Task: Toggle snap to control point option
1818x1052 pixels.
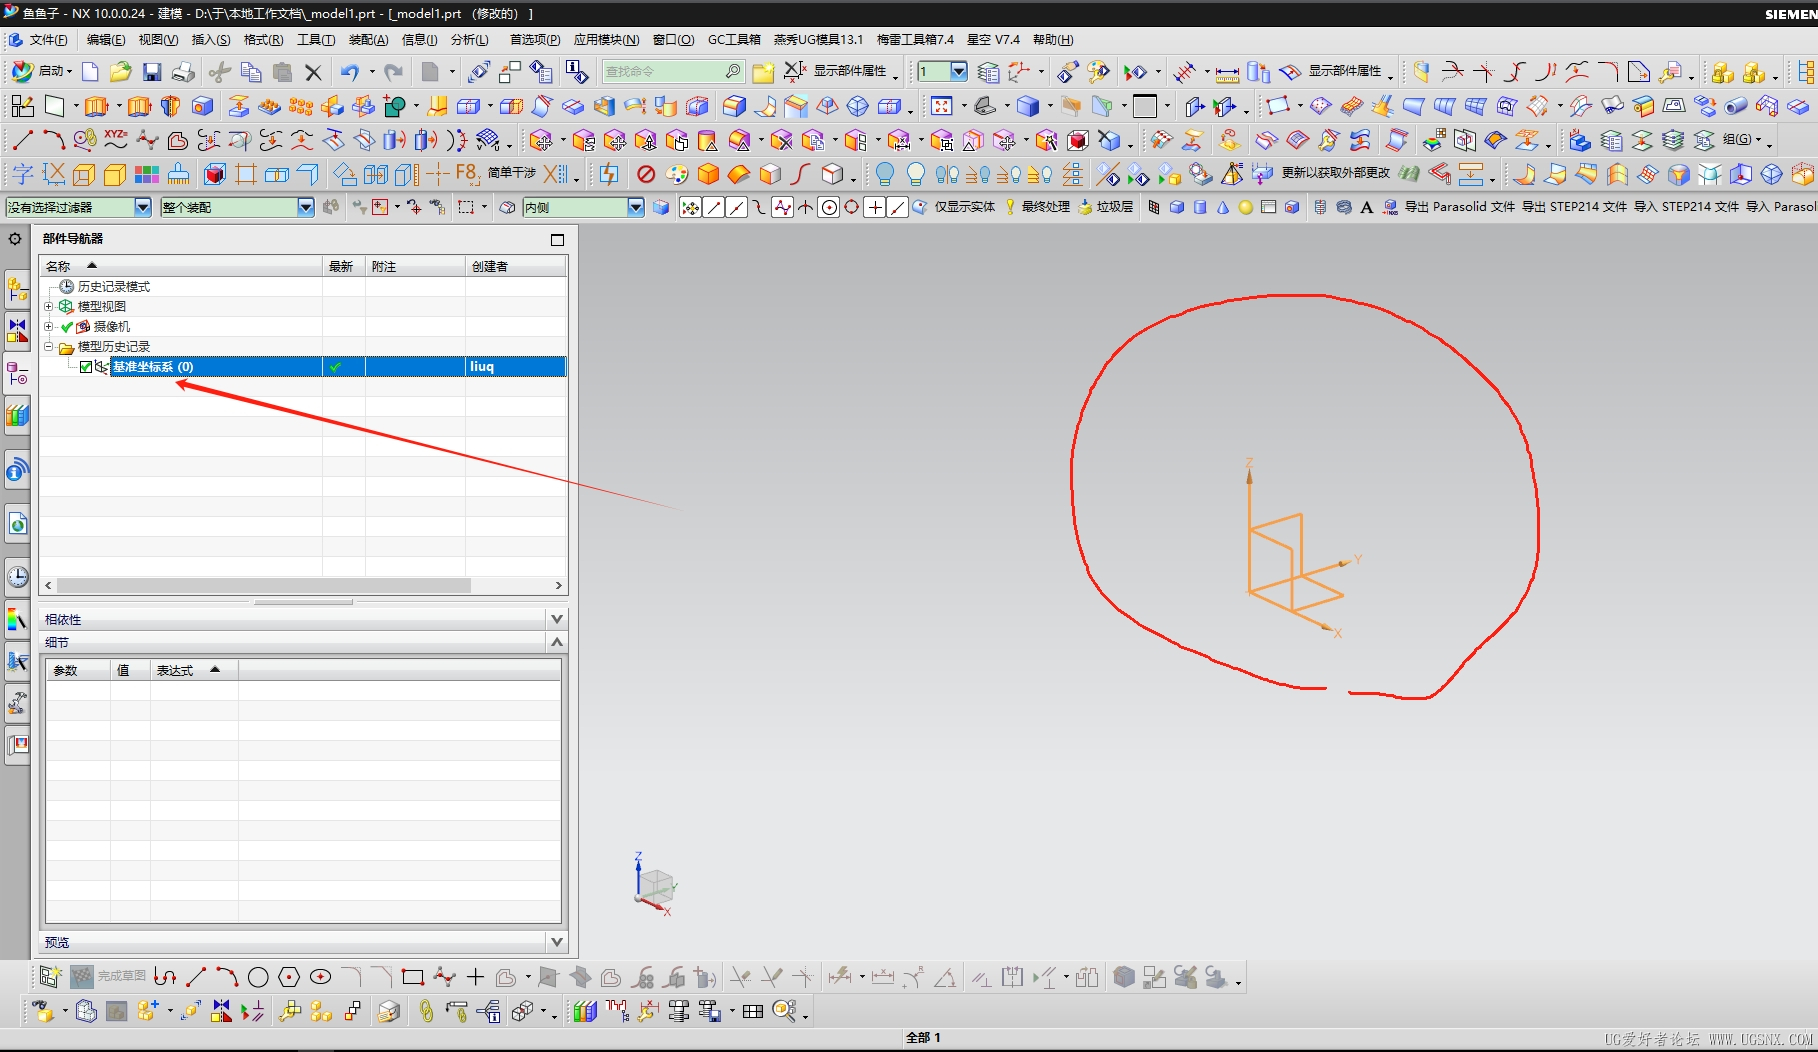Action: [x=760, y=207]
